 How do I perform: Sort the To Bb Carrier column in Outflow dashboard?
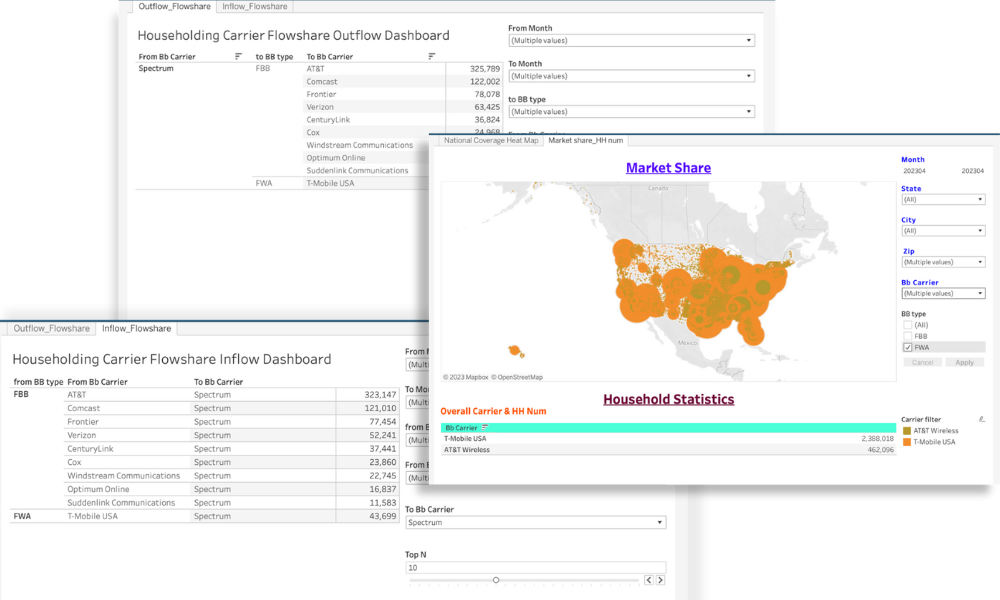[x=432, y=56]
